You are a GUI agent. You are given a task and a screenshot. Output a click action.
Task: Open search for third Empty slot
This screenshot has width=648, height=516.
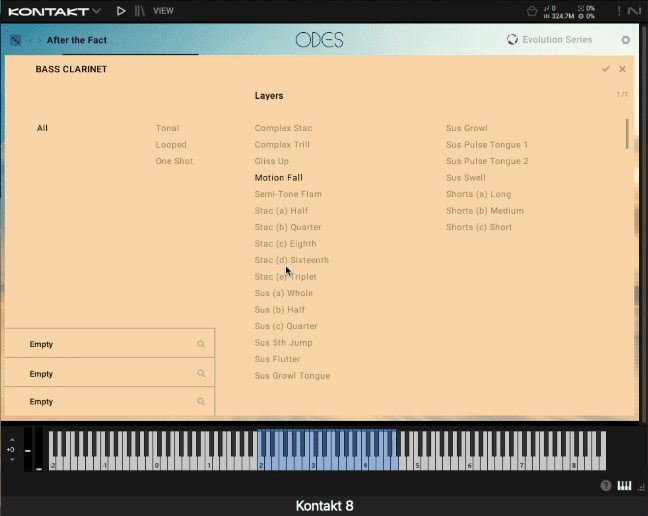[201, 402]
